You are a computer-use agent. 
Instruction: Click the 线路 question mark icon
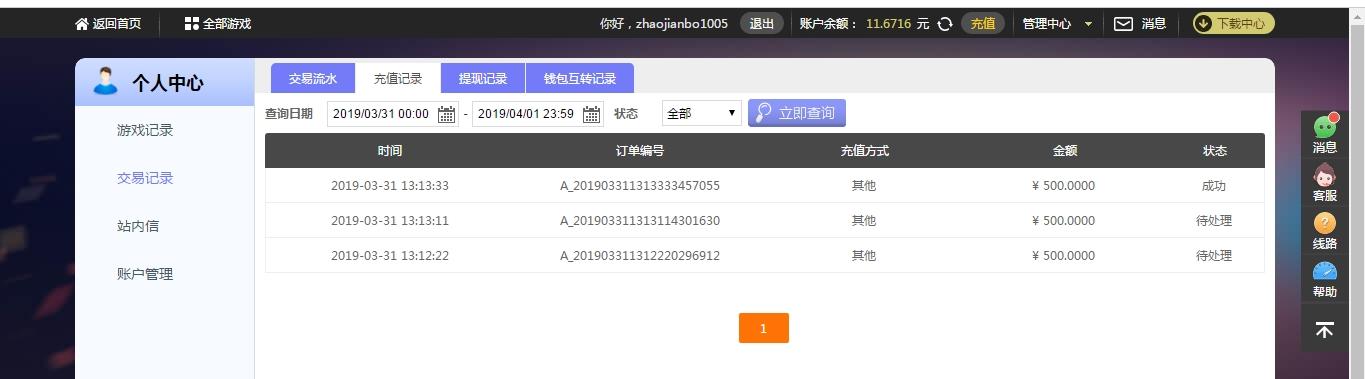point(1325,222)
